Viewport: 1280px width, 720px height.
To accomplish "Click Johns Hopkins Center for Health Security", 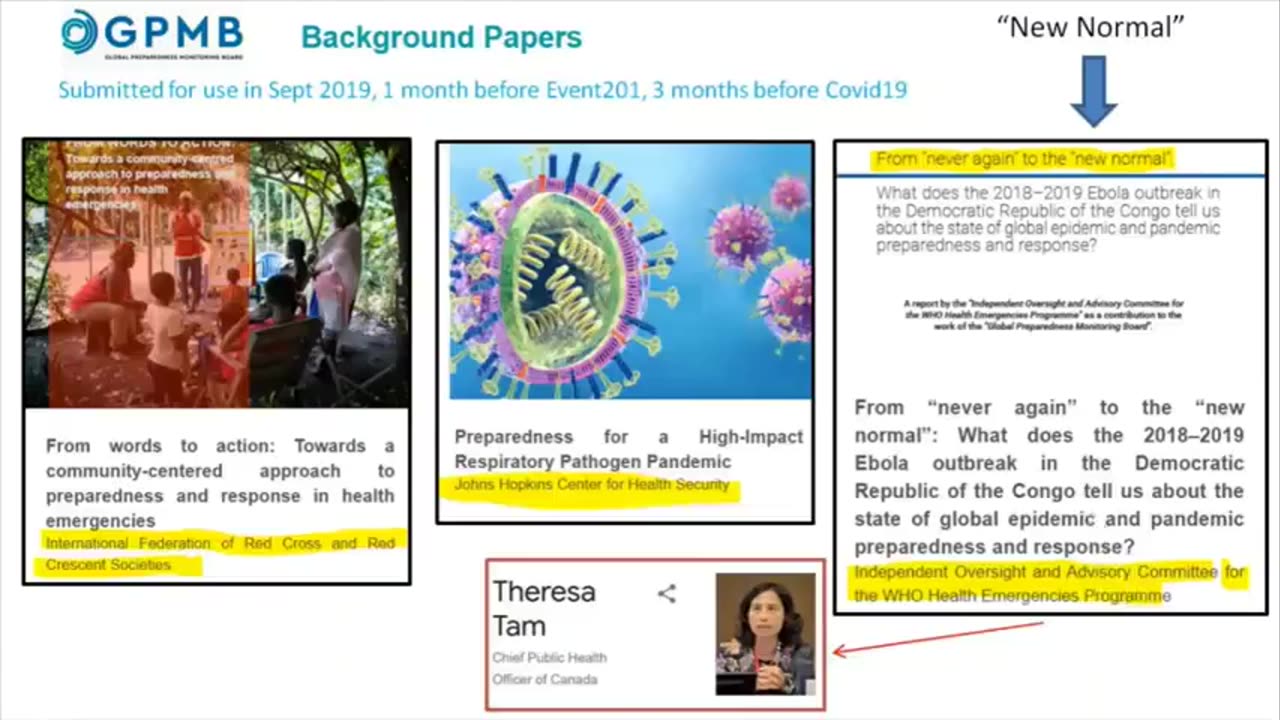I will coord(592,485).
